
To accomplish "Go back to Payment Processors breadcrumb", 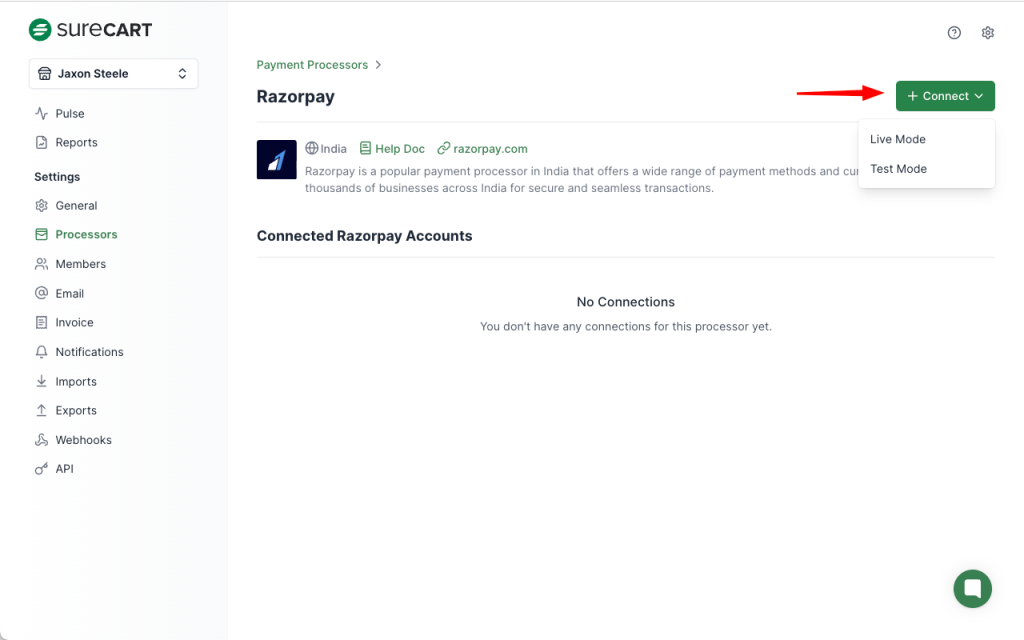I will tap(312, 65).
